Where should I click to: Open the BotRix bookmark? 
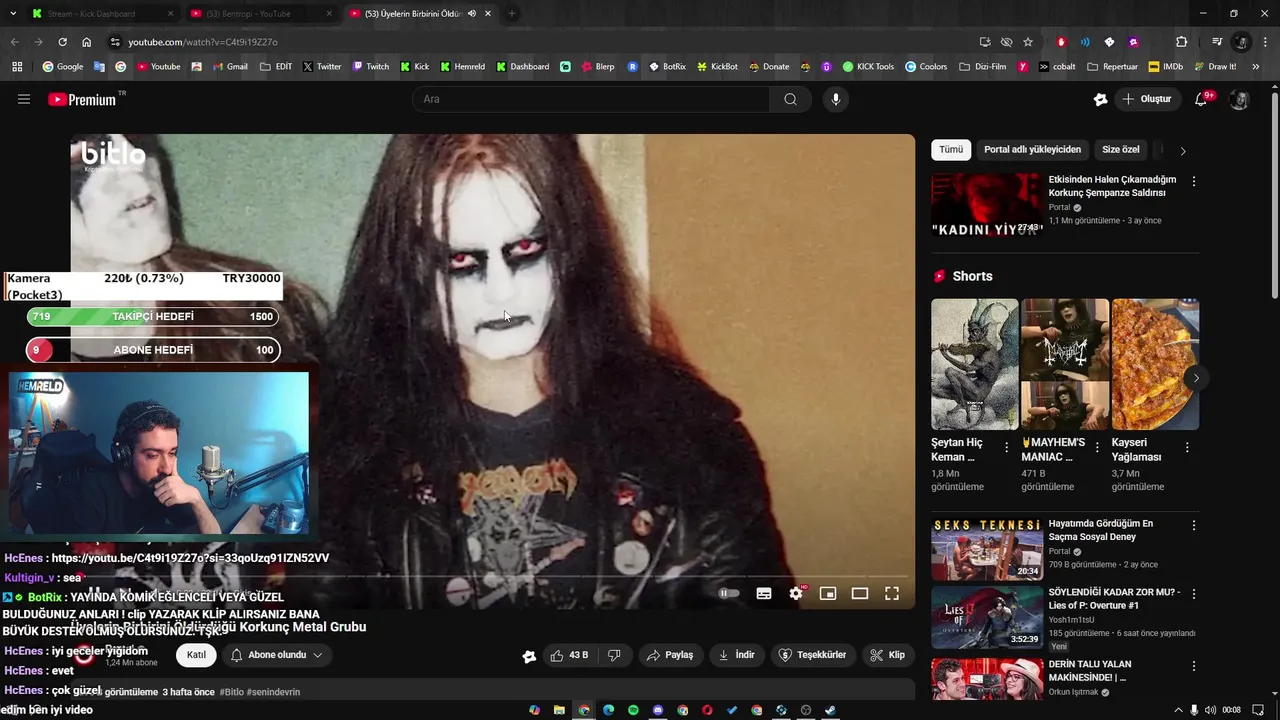667,67
